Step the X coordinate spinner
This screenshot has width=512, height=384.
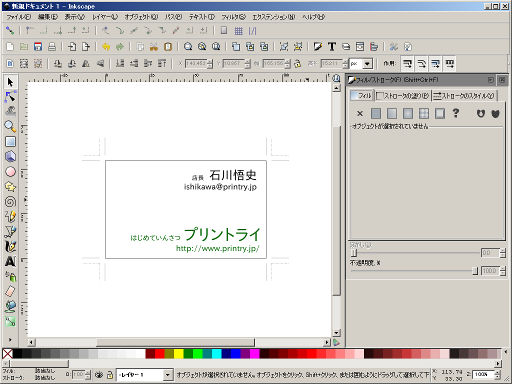(210, 63)
